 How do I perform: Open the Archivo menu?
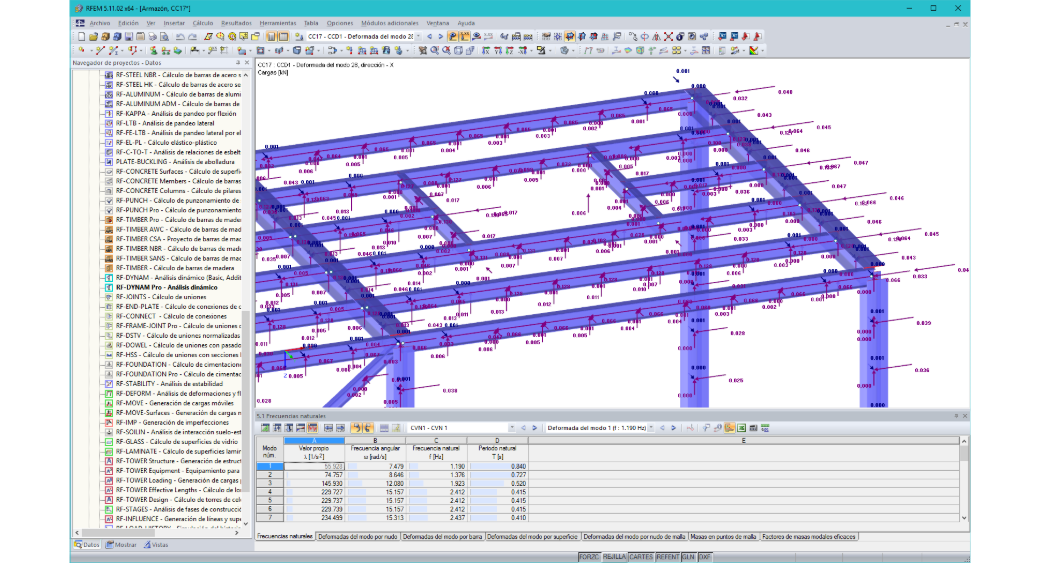(99, 23)
